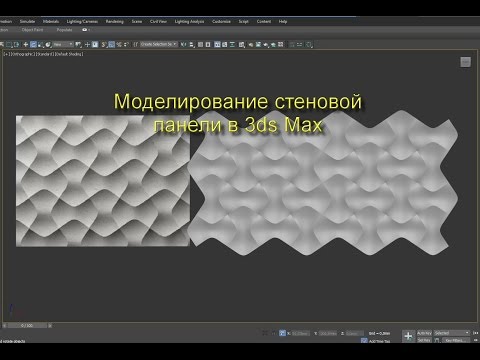
Task: Open the ribbon display options eye dropdown
Action: (86, 30)
